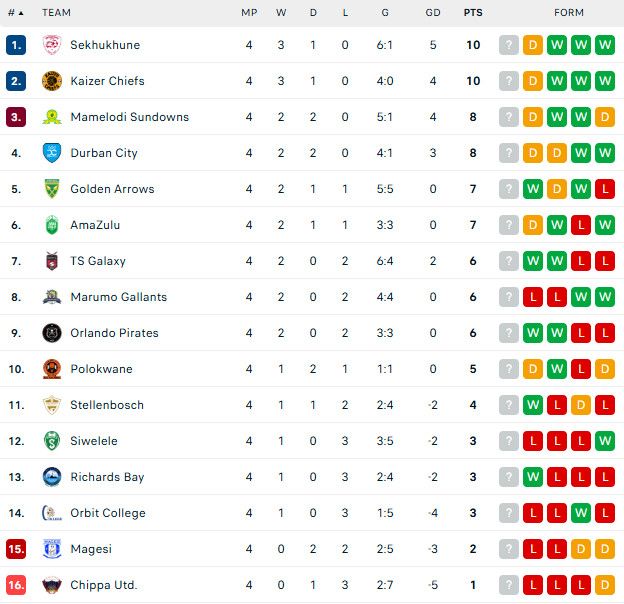The width and height of the screenshot is (624, 604).
Task: Sort standings by GD column header
Action: point(433,13)
